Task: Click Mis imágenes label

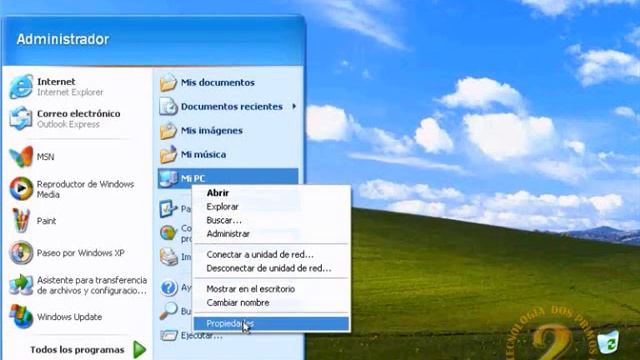Action: (212, 131)
